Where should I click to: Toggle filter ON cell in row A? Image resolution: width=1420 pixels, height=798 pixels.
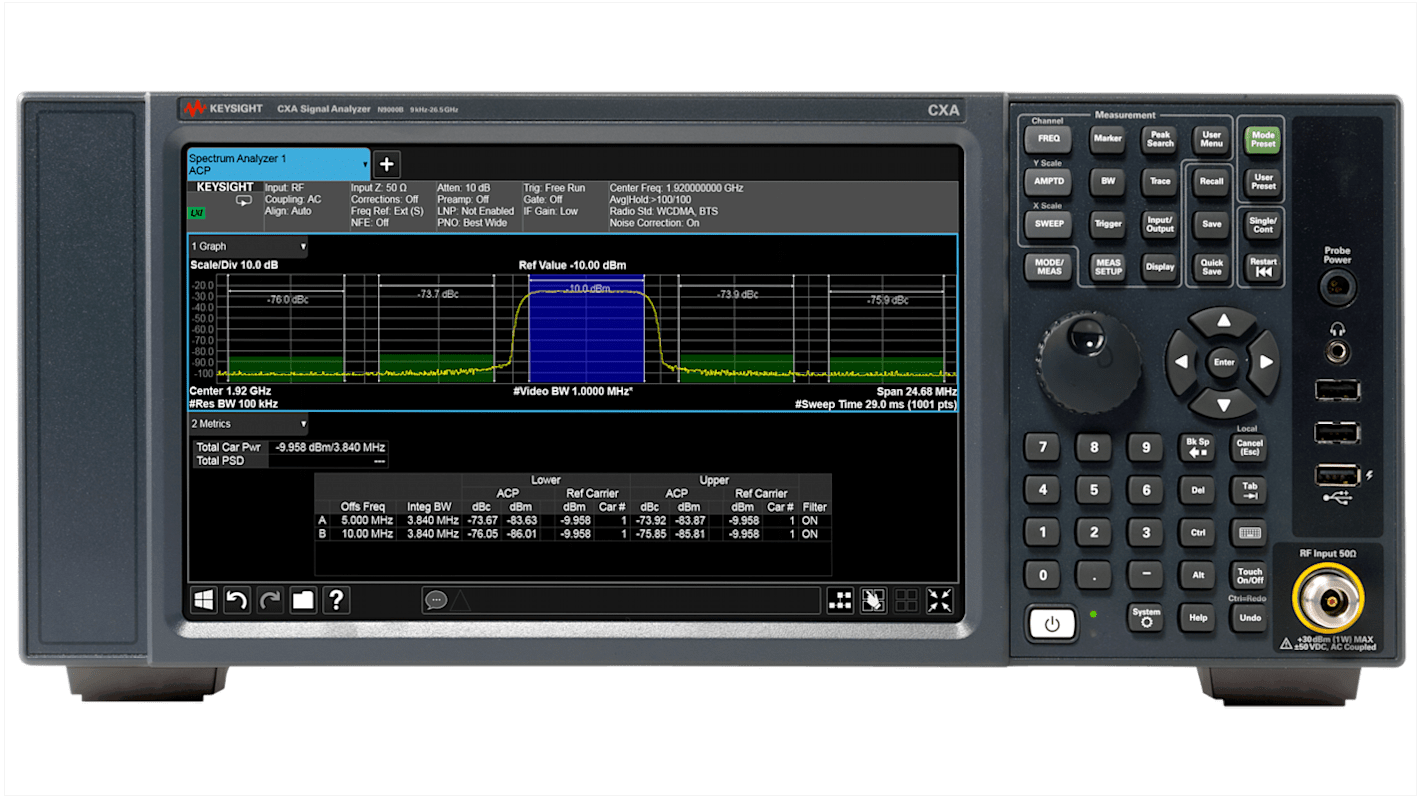click(x=810, y=520)
